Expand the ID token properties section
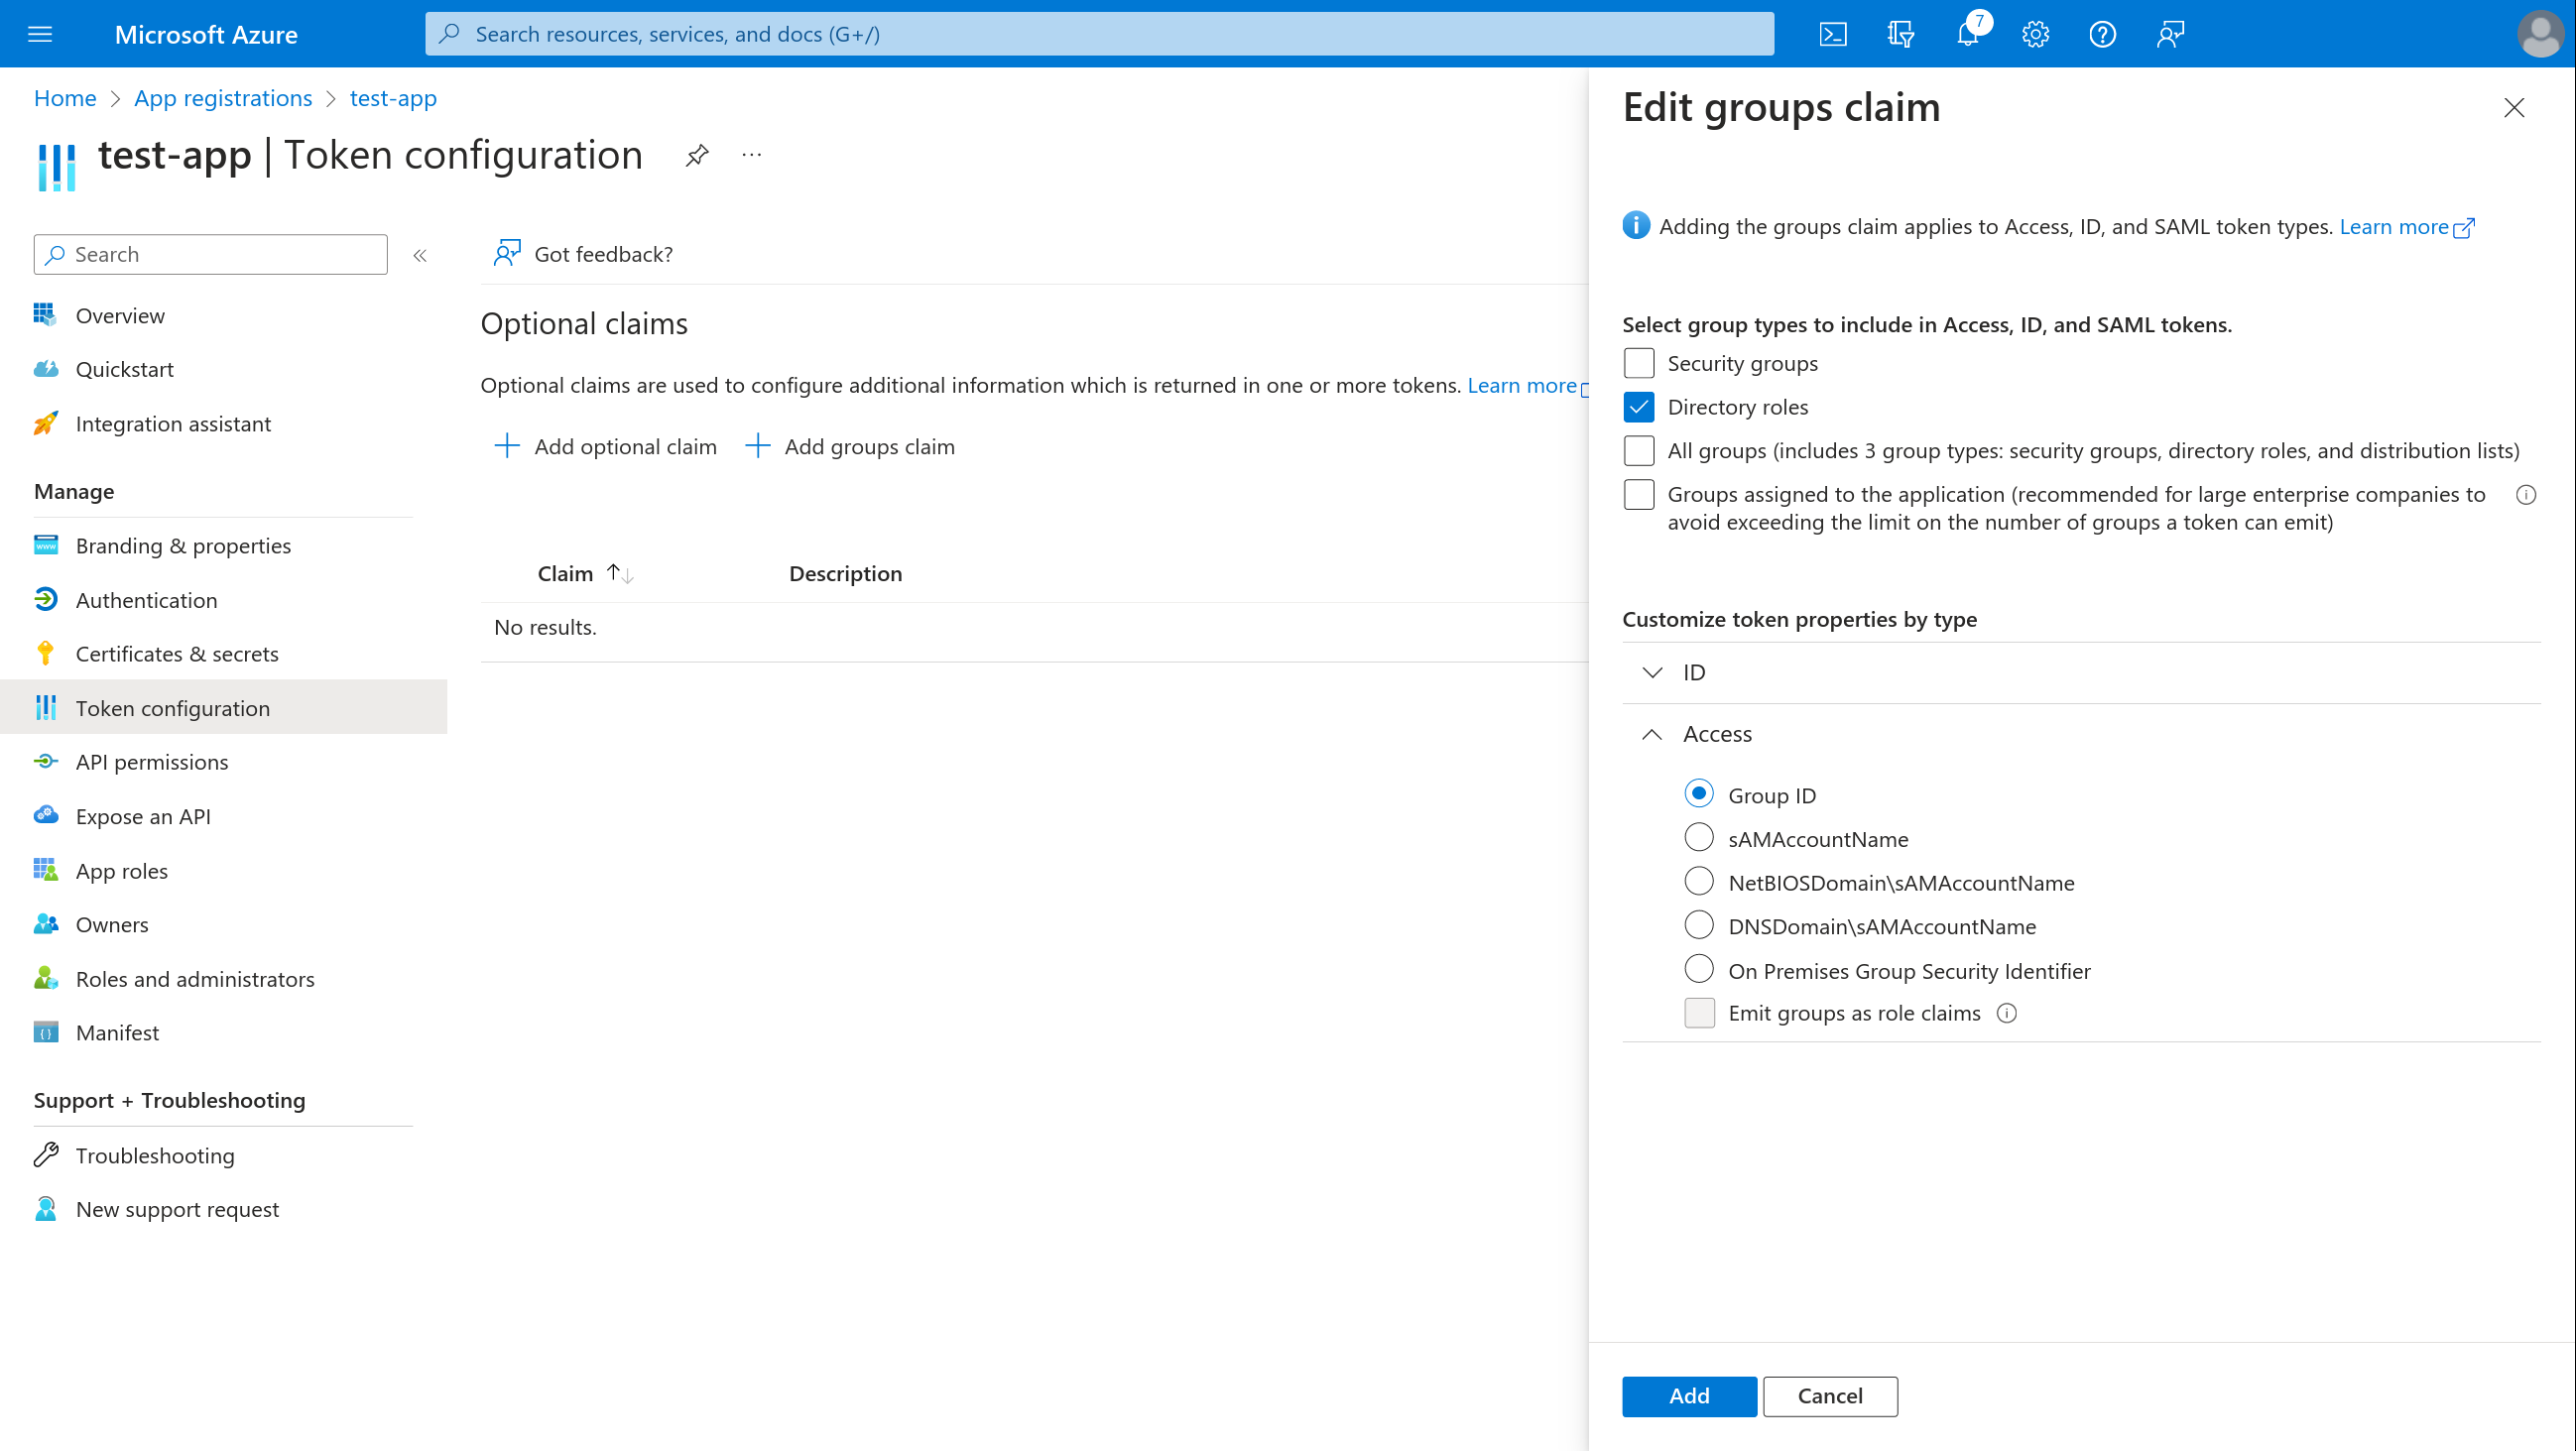The width and height of the screenshot is (2576, 1451). tap(1652, 671)
